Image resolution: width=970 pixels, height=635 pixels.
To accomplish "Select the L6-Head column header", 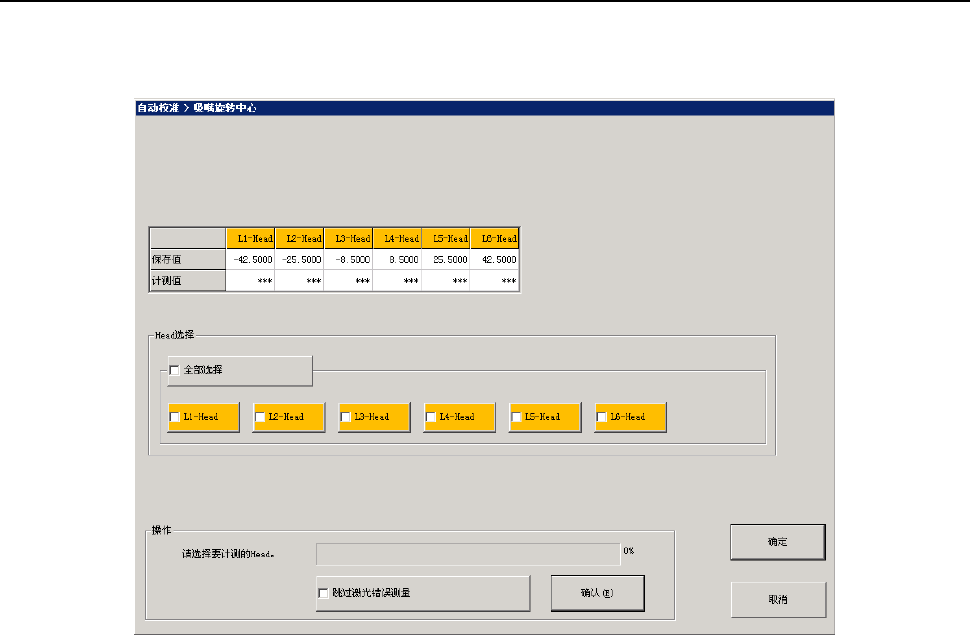I will (495, 238).
